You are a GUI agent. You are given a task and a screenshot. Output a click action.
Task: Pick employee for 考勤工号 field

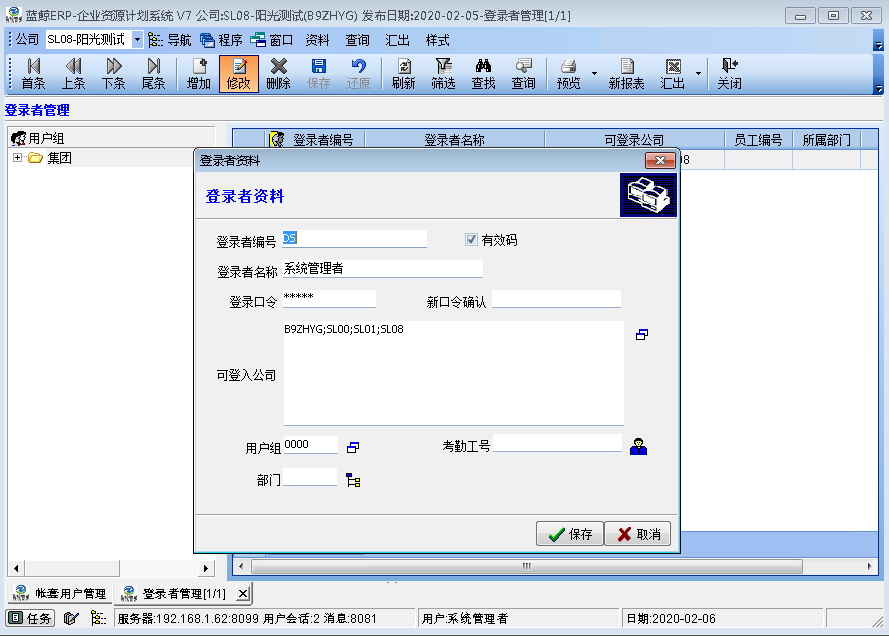point(638,447)
